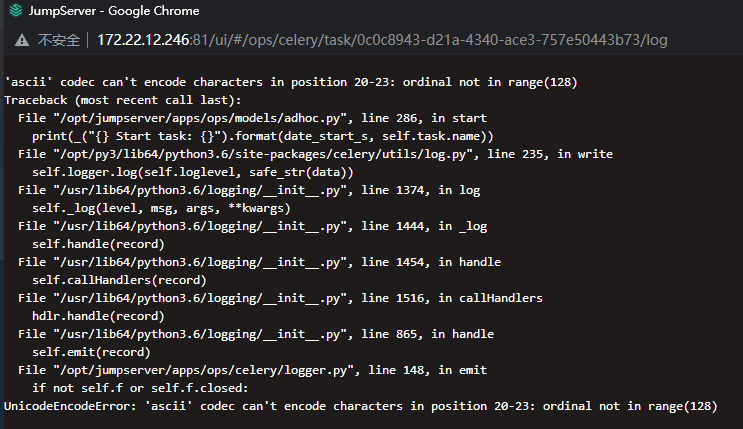Click the if not self.f line
The width and height of the screenshot is (743, 429).
tap(140, 388)
